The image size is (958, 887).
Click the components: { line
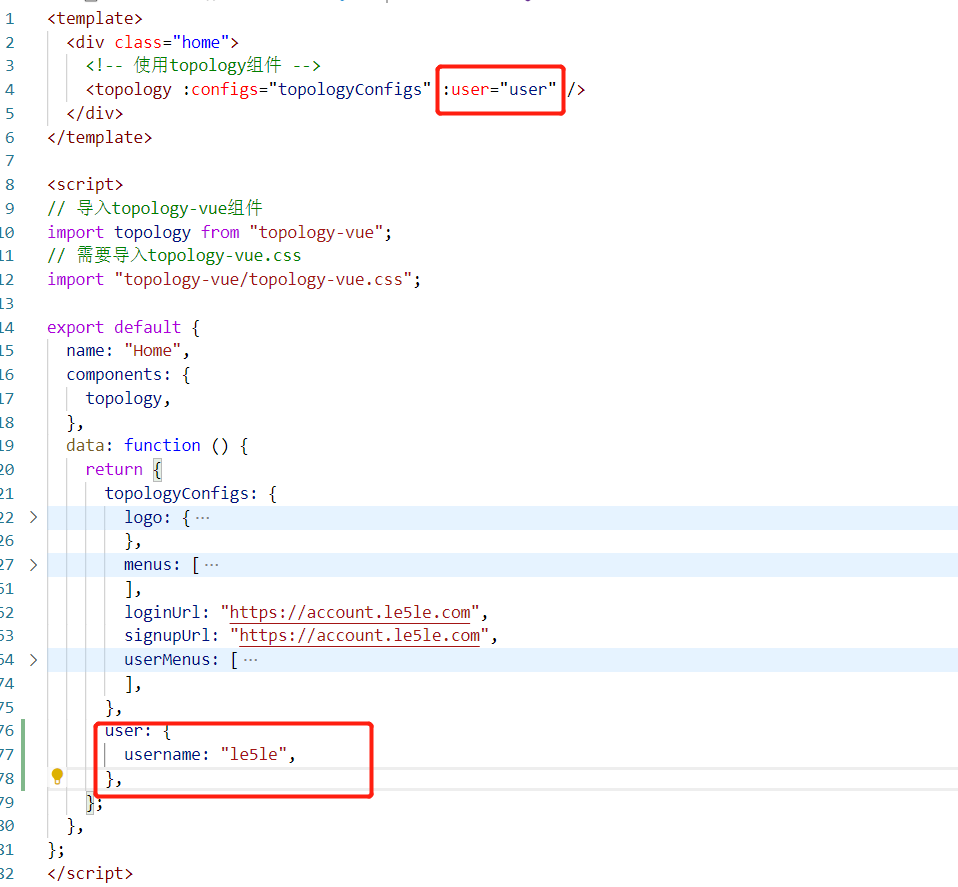coord(128,374)
